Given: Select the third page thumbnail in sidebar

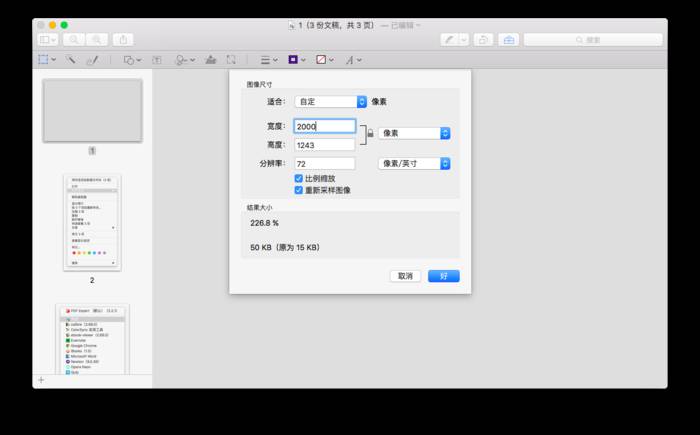Looking at the screenshot, I should [x=92, y=339].
